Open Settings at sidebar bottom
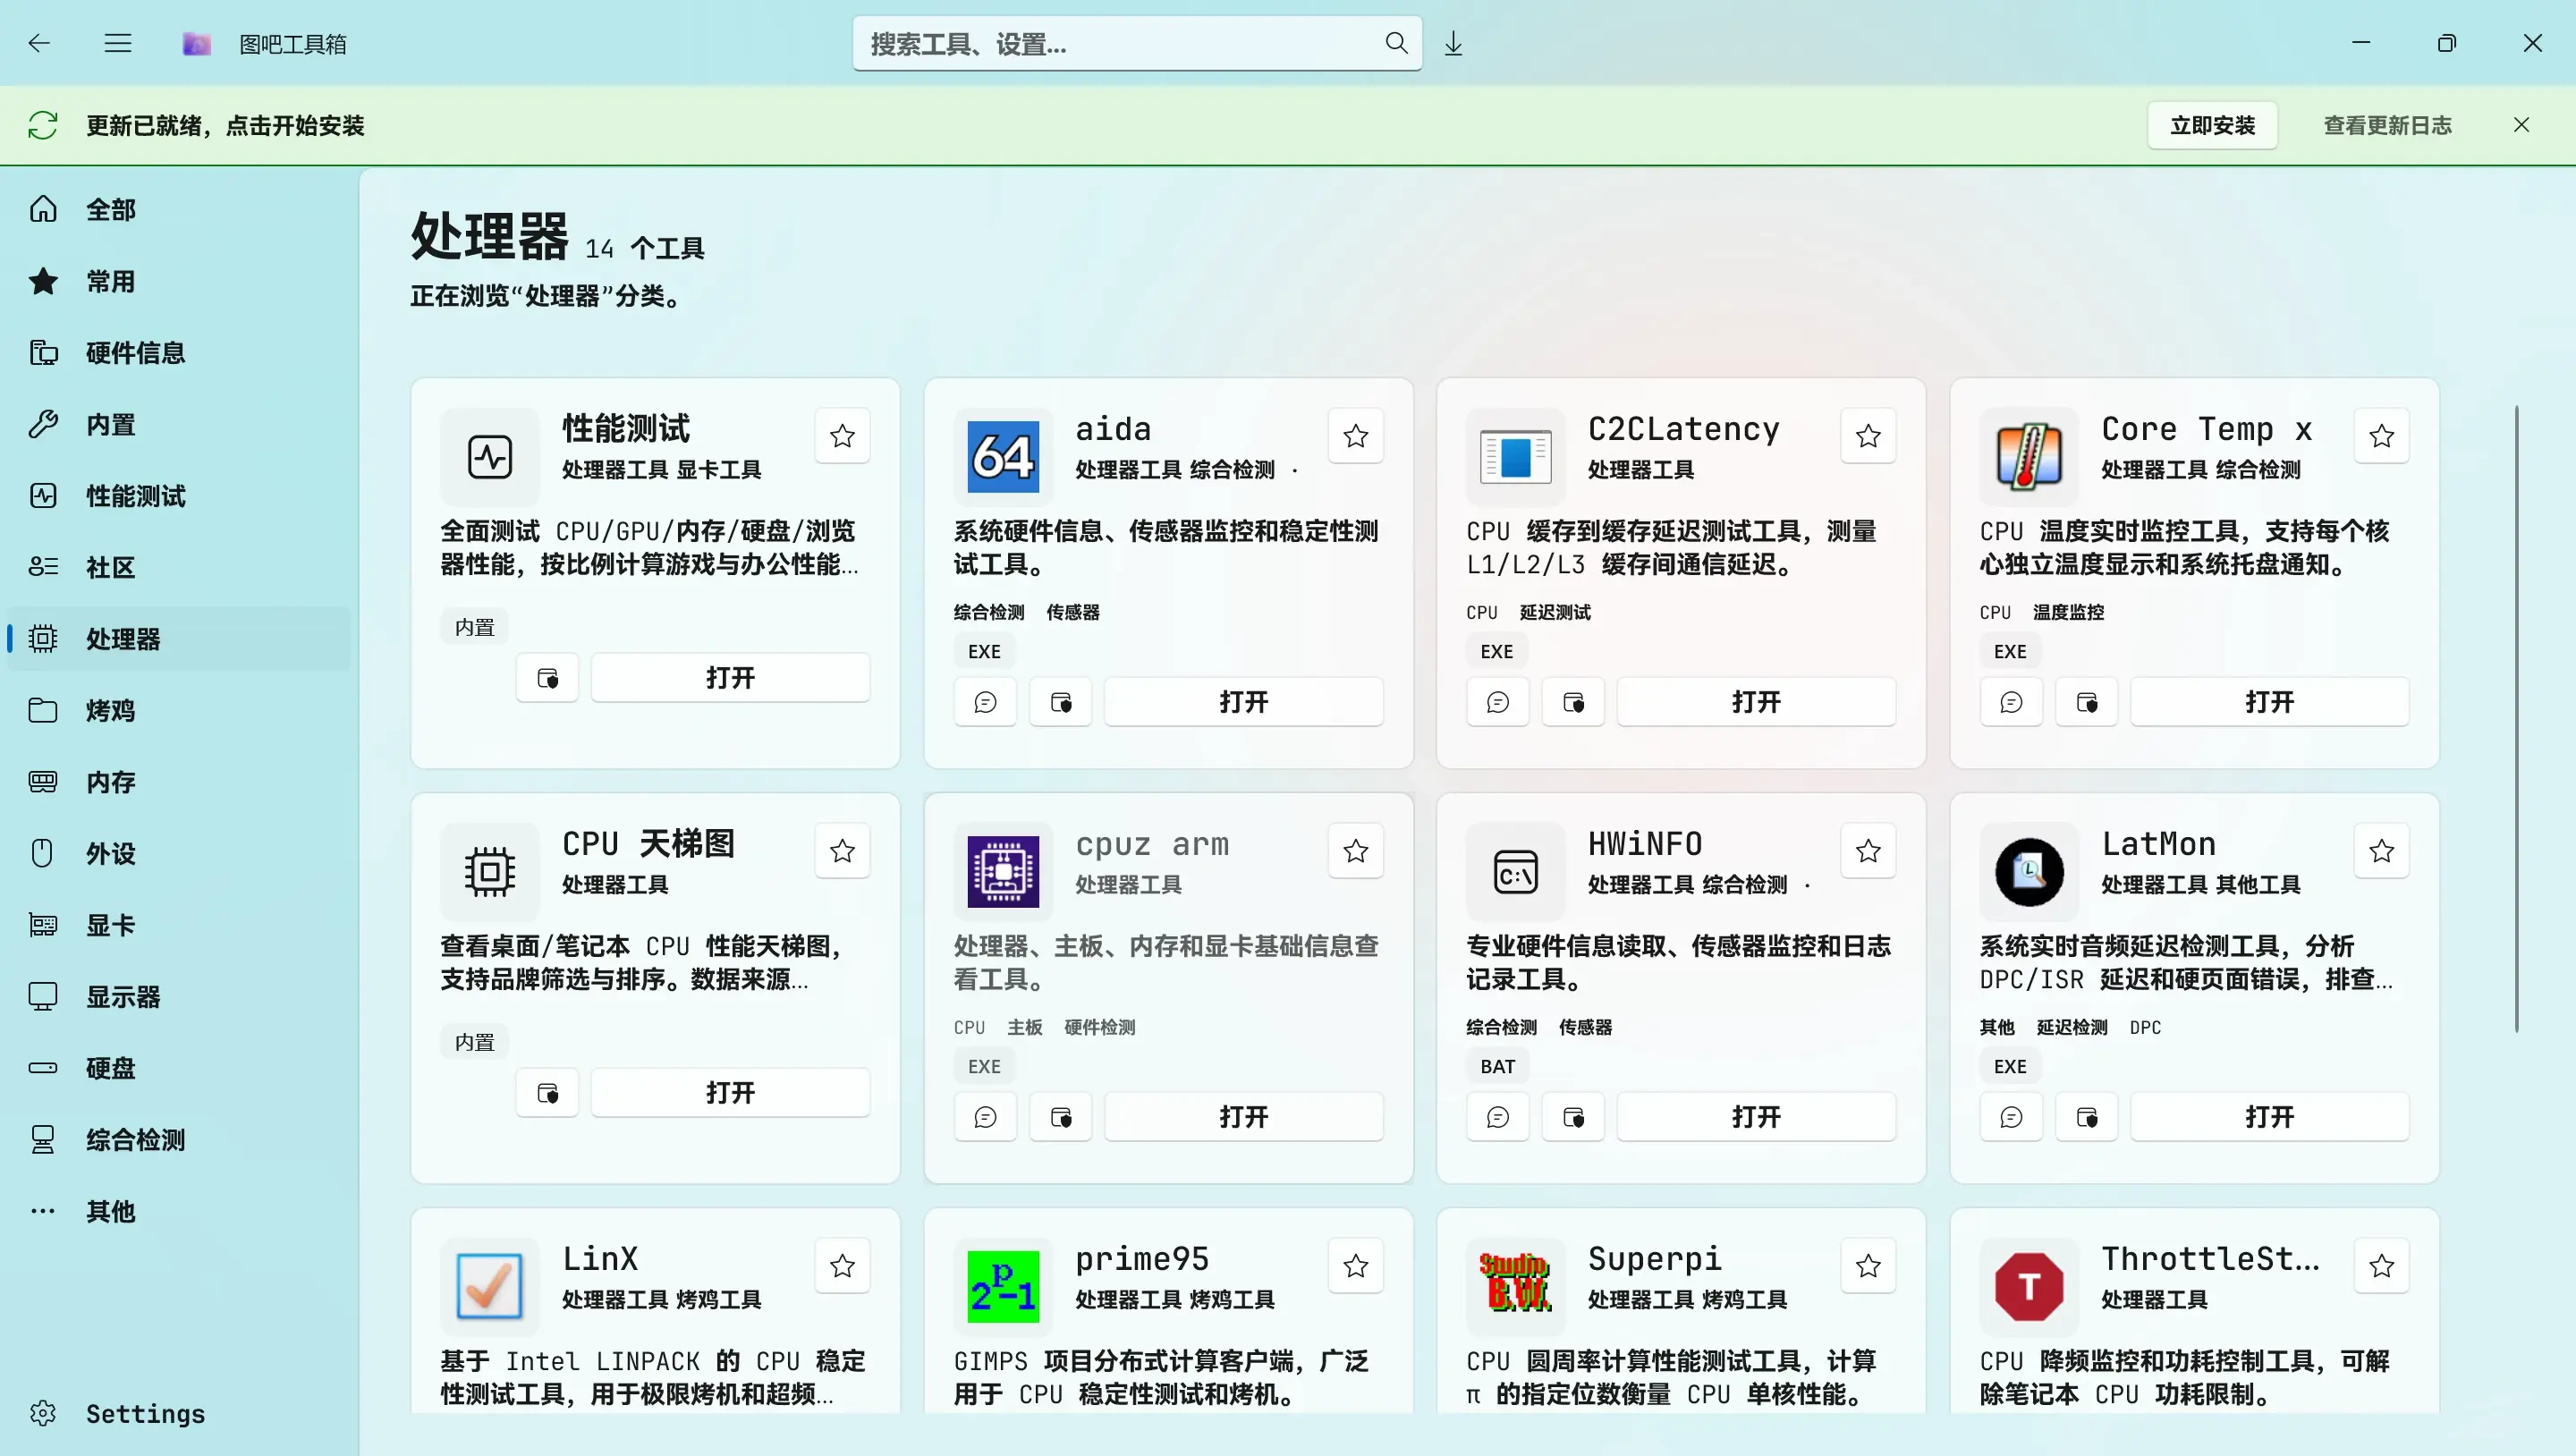 tap(179, 1413)
